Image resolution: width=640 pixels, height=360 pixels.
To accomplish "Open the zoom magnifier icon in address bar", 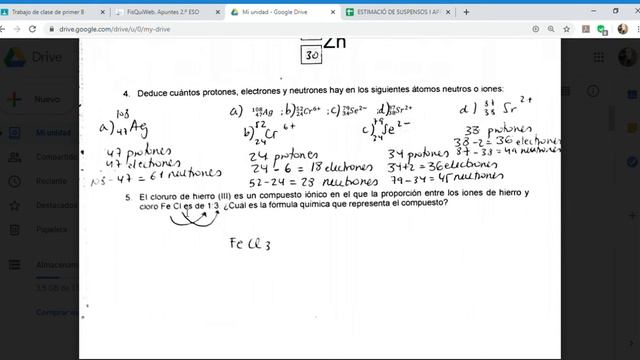I will (x=551, y=29).
